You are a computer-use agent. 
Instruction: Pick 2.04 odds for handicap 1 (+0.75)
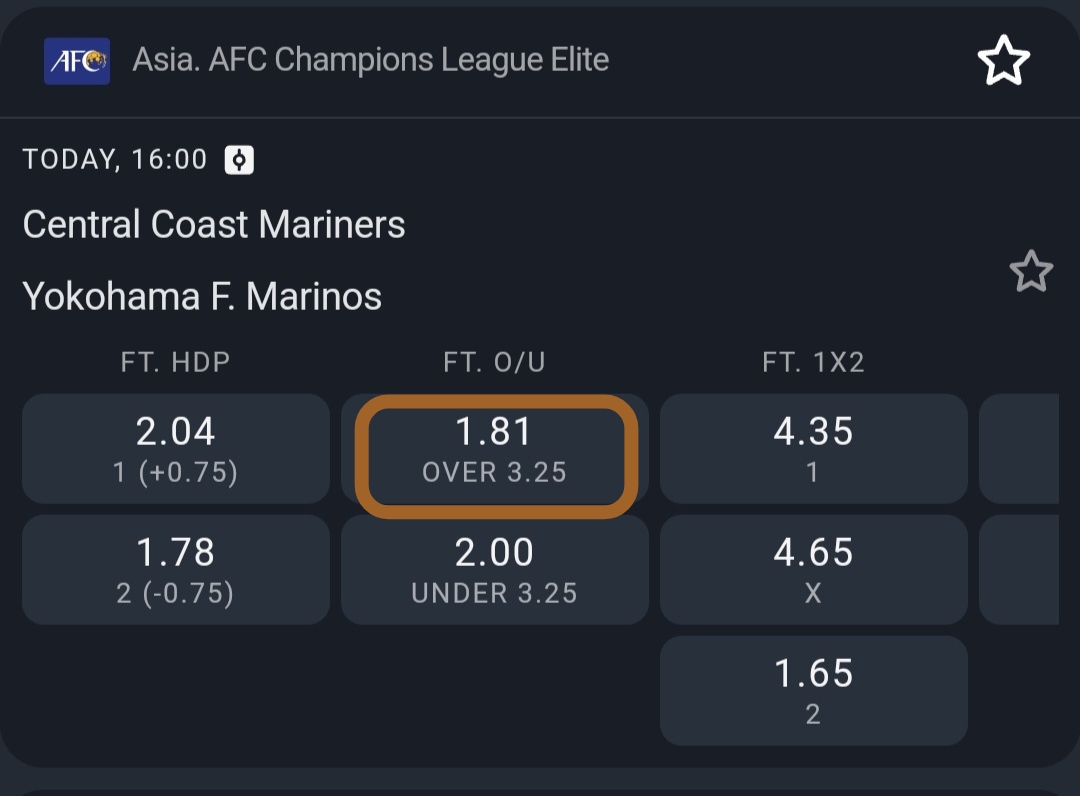176,448
